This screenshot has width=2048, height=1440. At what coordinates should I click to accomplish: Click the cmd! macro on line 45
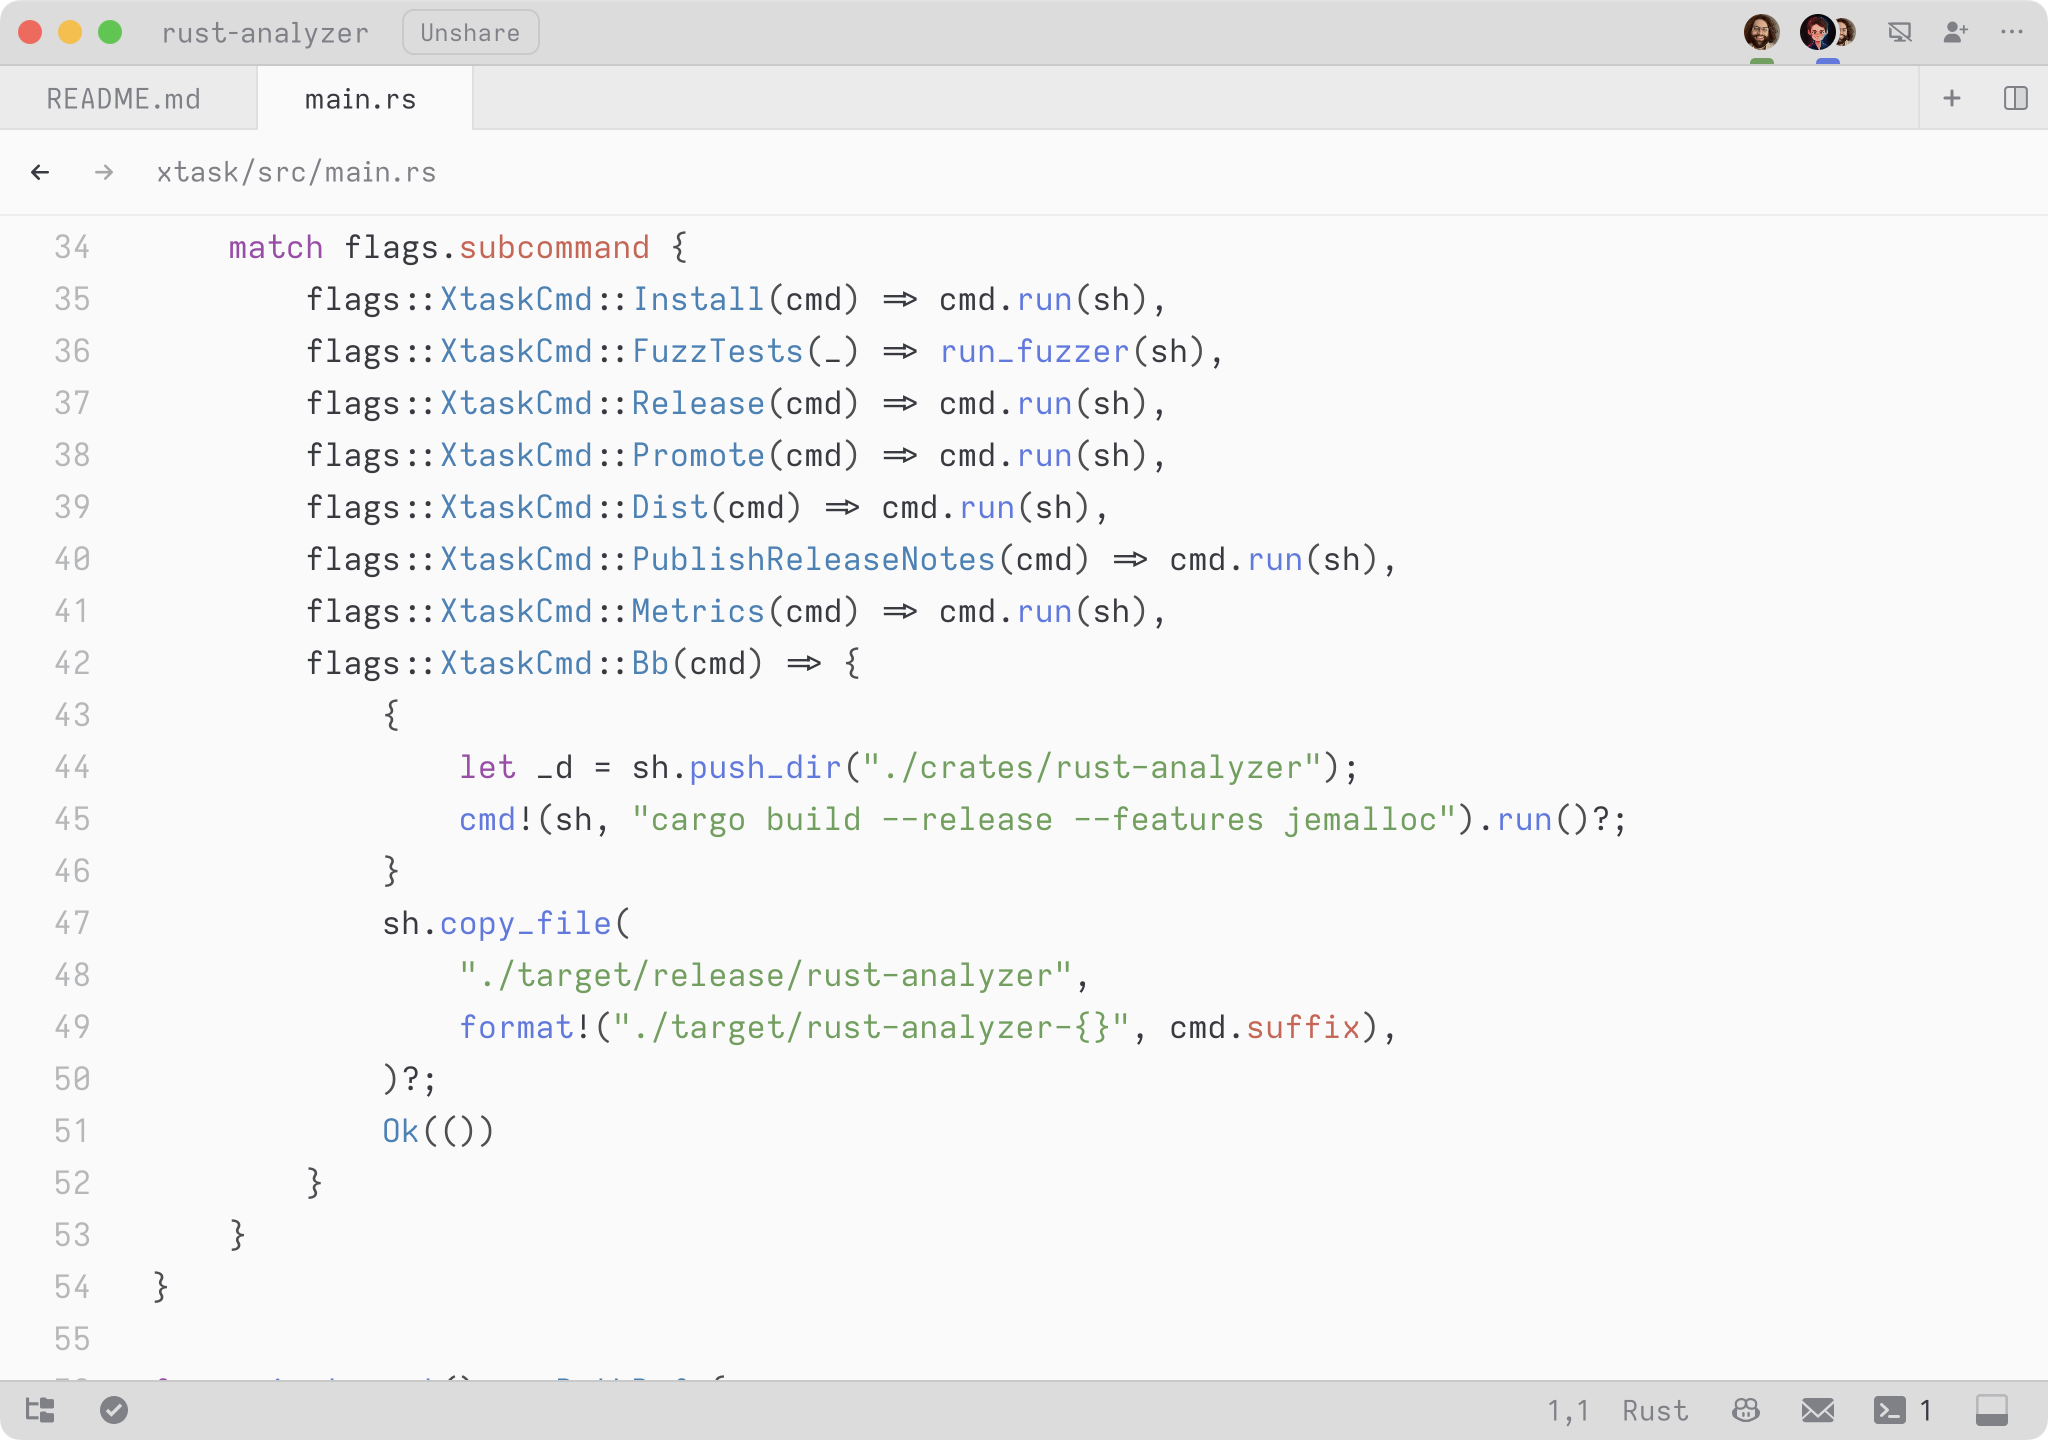coord(497,819)
